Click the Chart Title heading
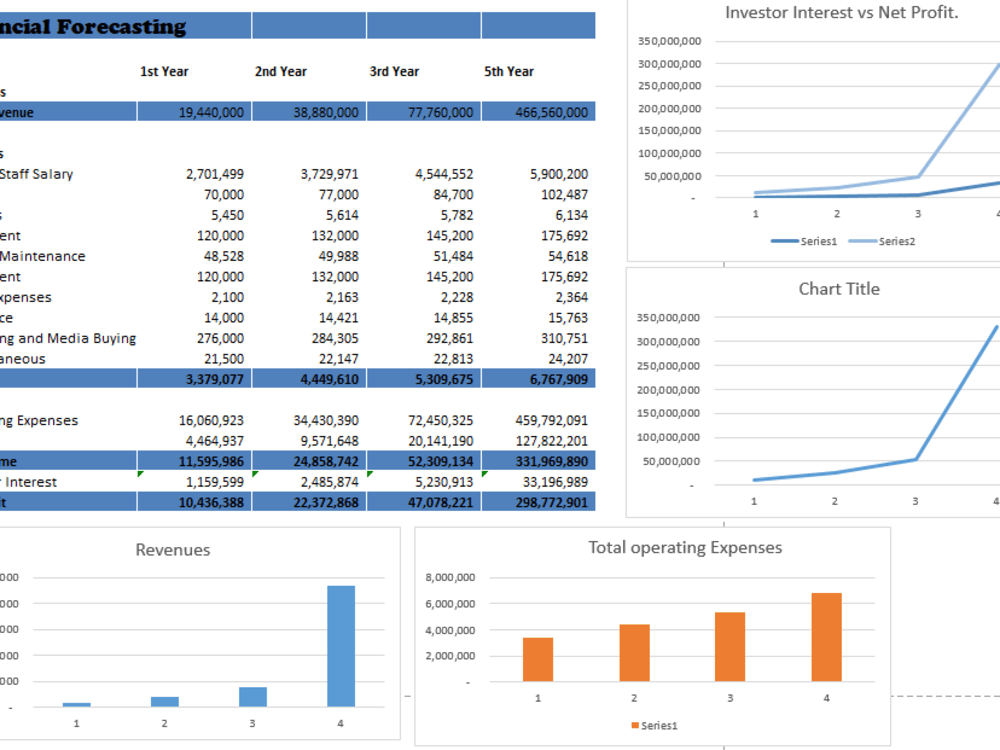Screen dimensions: 1000x750 [839, 289]
